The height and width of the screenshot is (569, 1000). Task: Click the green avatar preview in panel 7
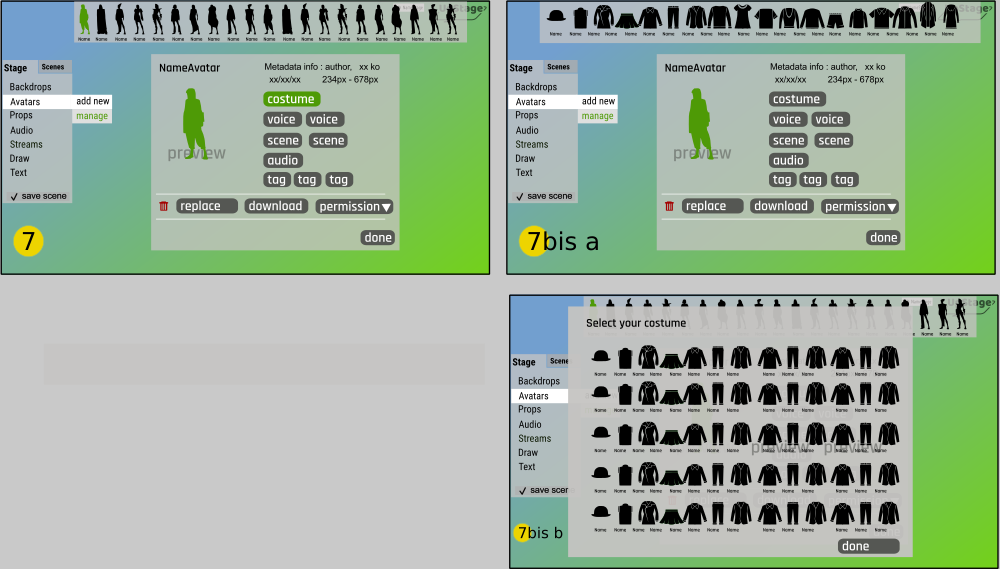[195, 124]
